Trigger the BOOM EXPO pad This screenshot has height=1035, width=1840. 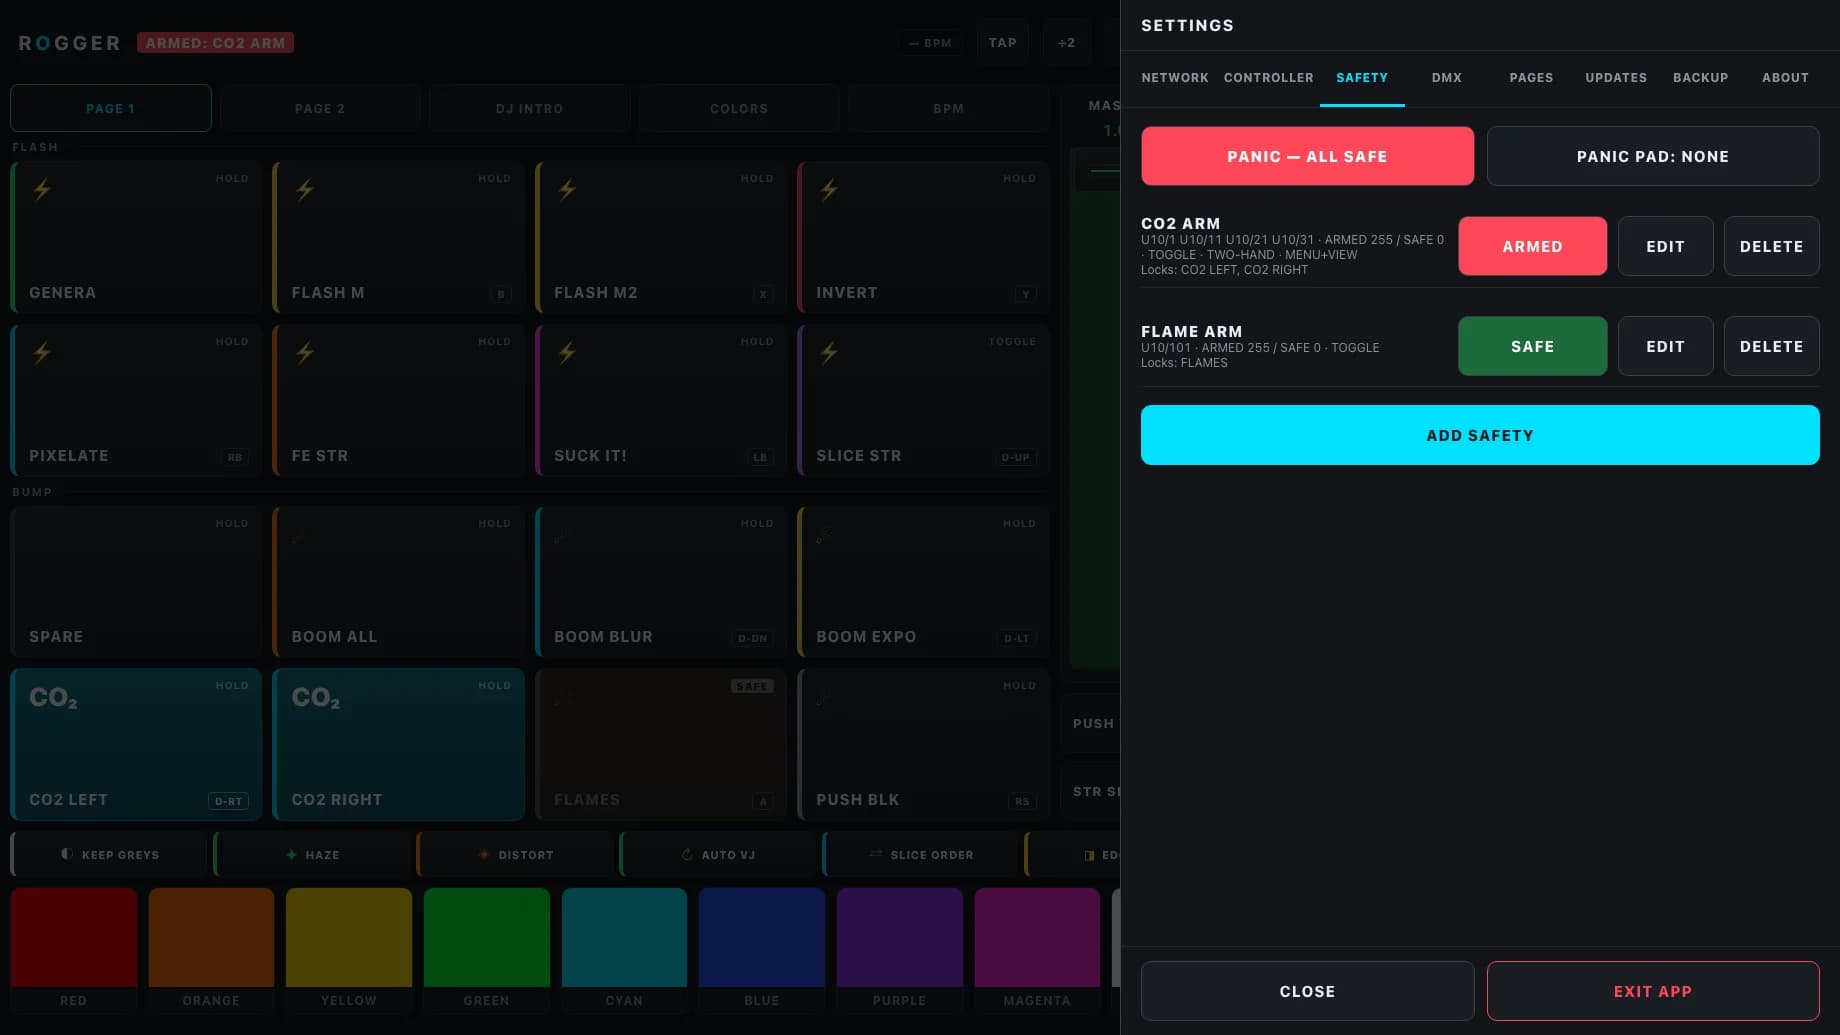[923, 582]
